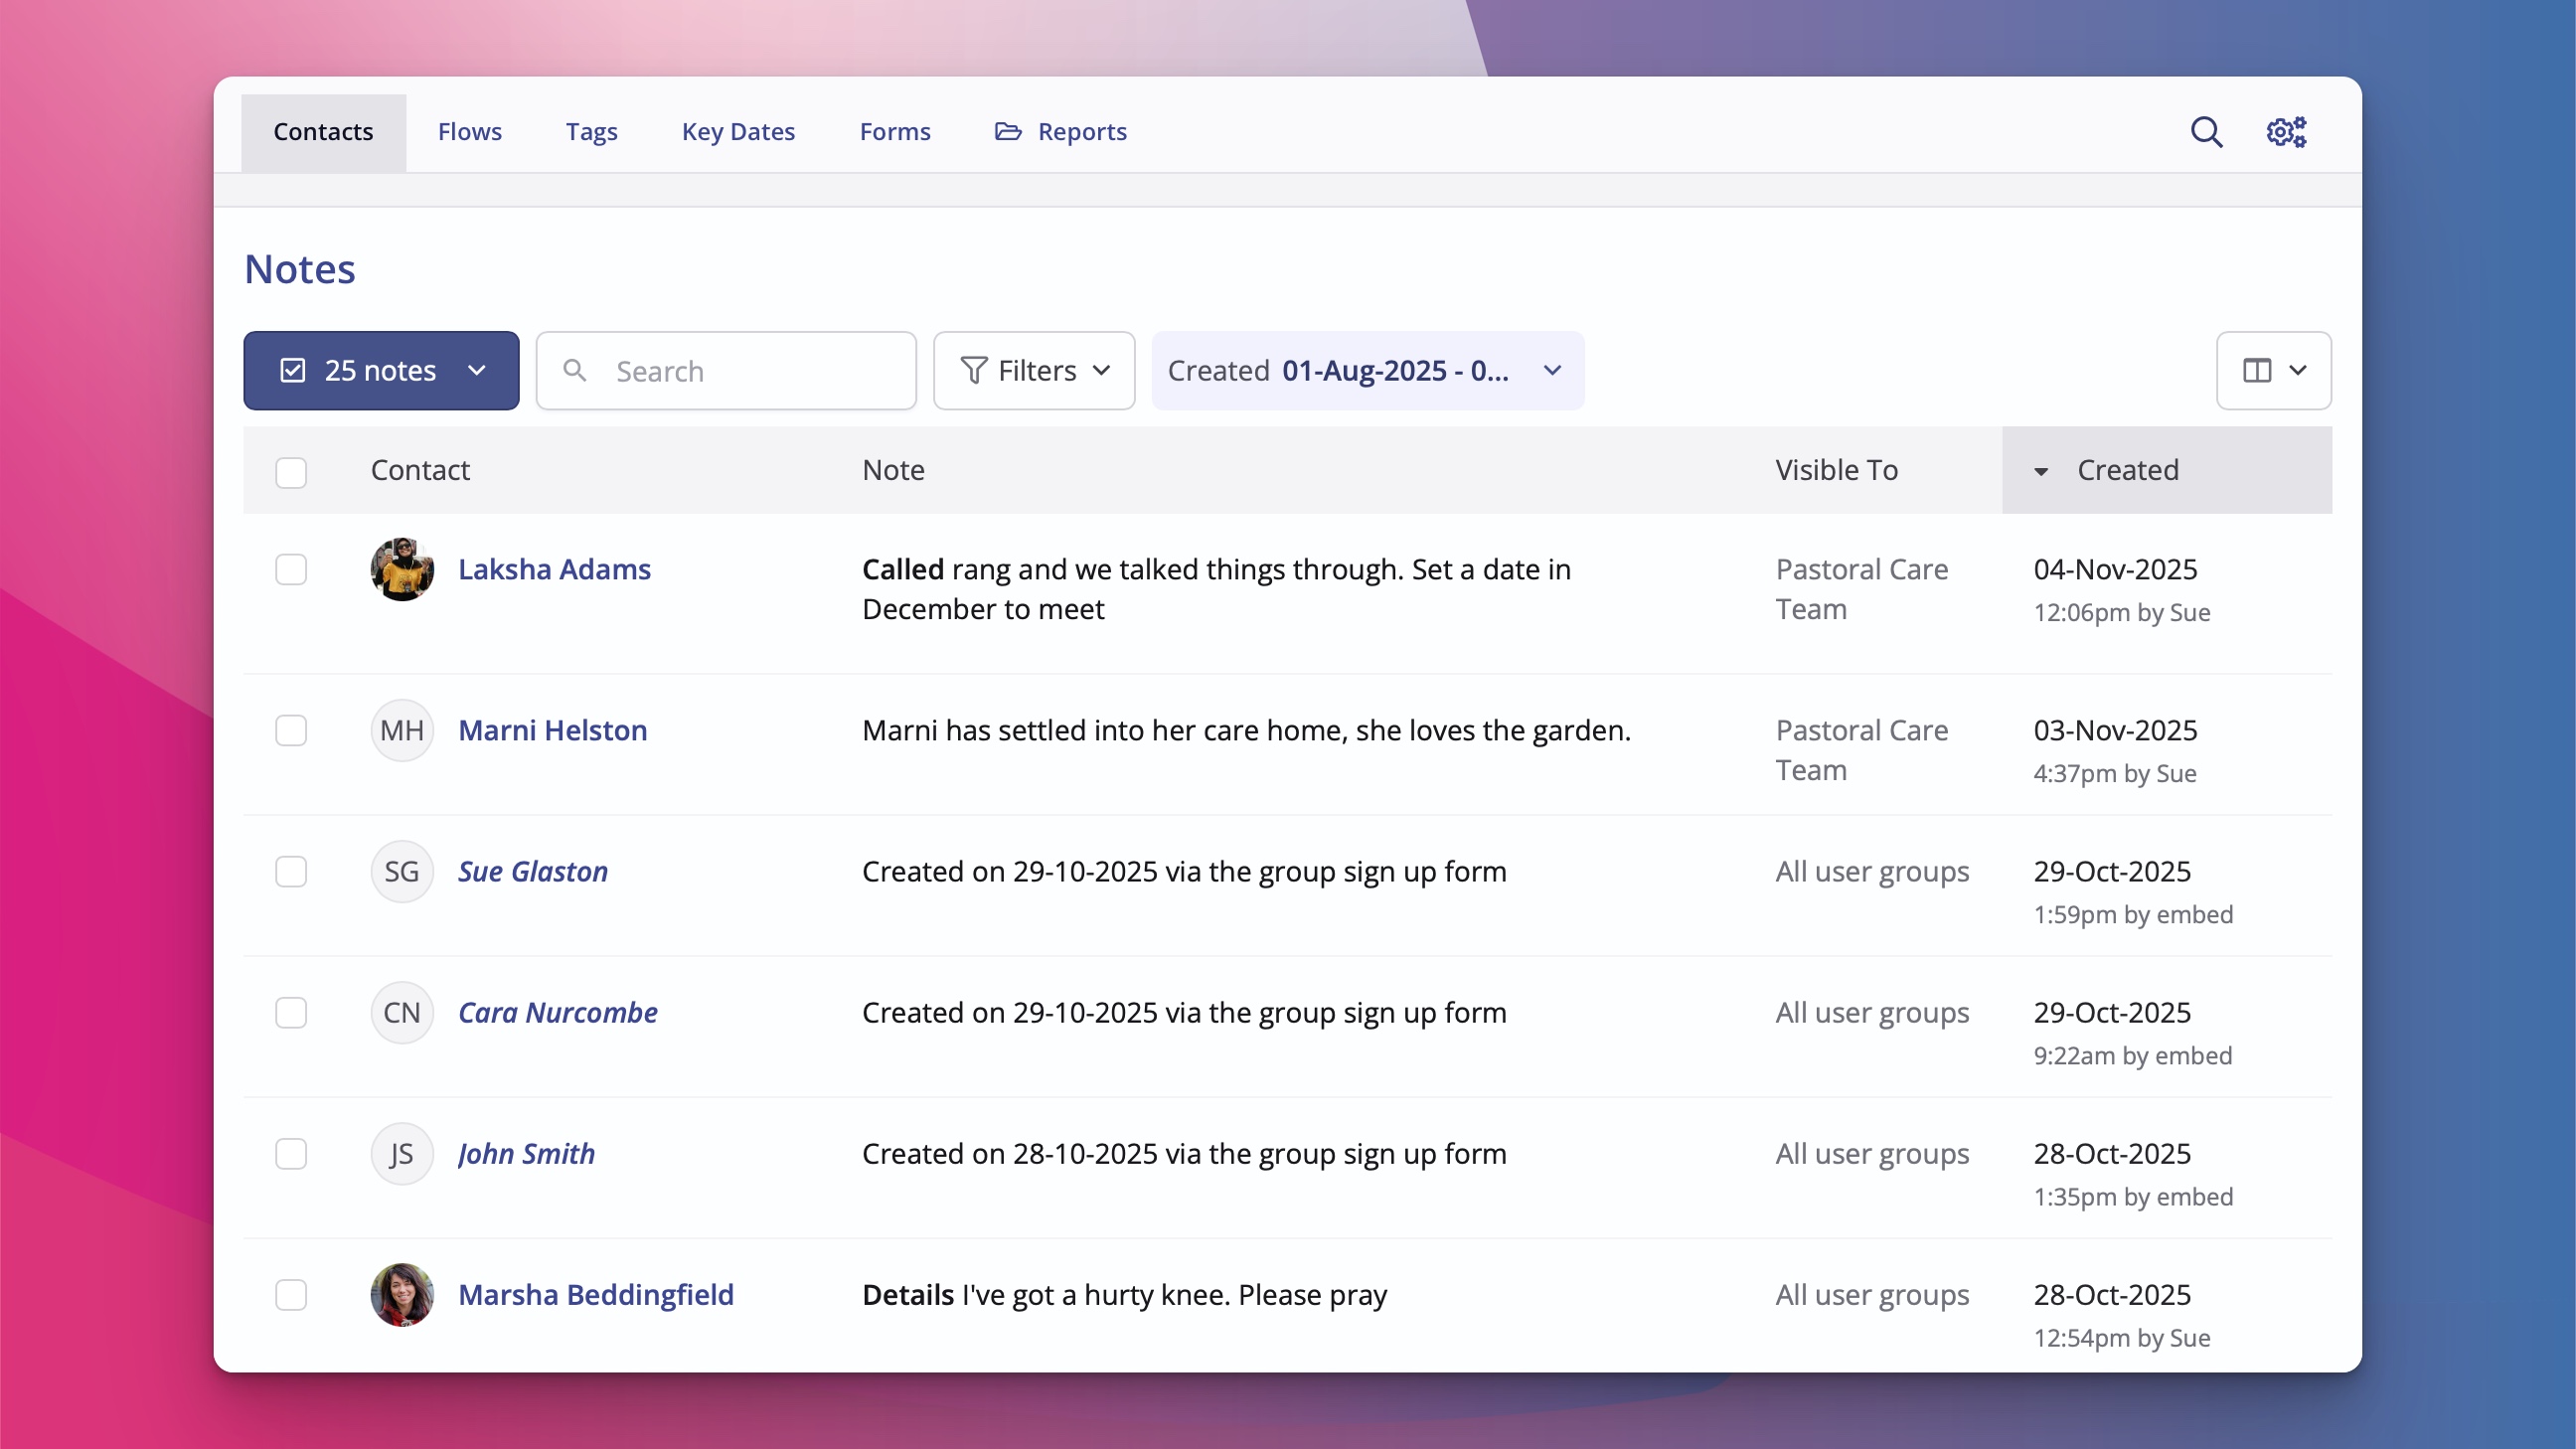Select the checkbox beside John Smith
This screenshot has width=2576, height=1449.
291,1154
